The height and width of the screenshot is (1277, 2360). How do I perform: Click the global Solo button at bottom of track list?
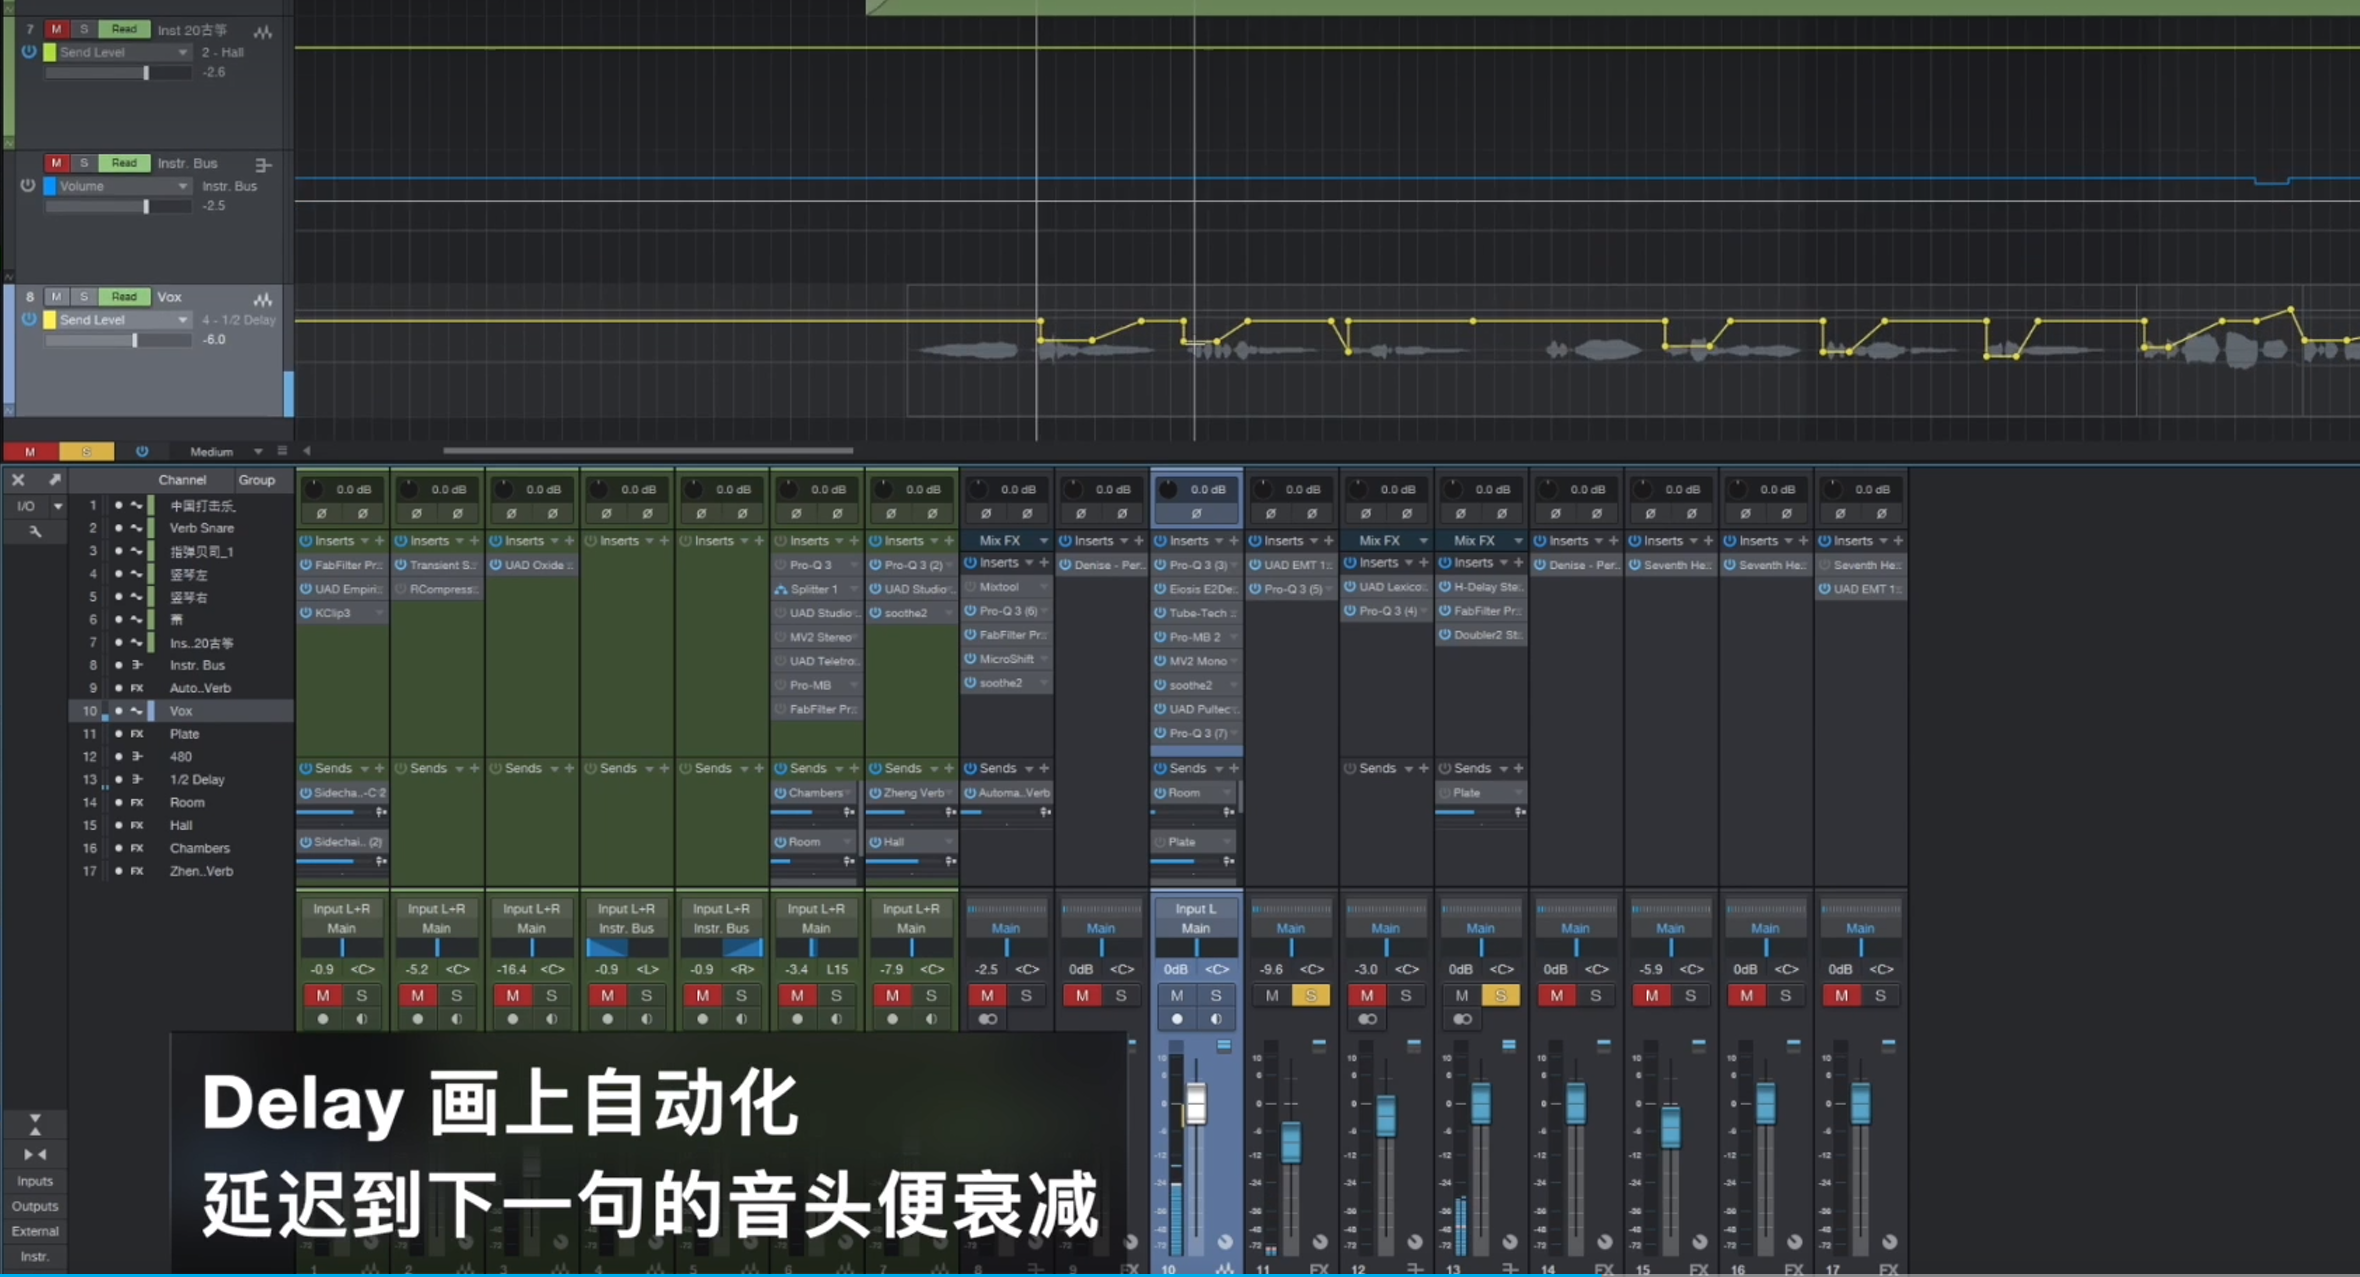click(87, 452)
